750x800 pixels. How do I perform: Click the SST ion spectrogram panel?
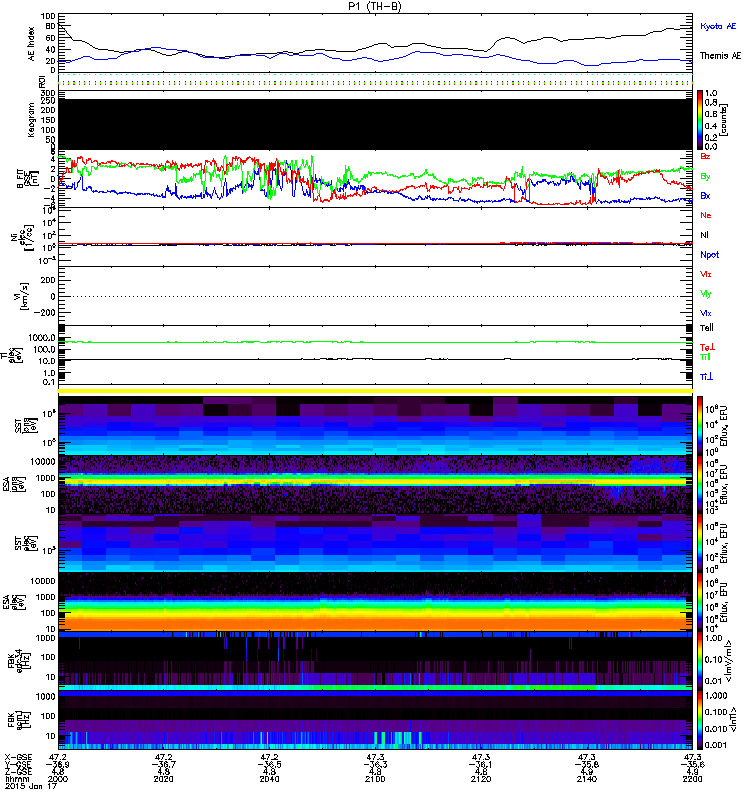tap(375, 426)
